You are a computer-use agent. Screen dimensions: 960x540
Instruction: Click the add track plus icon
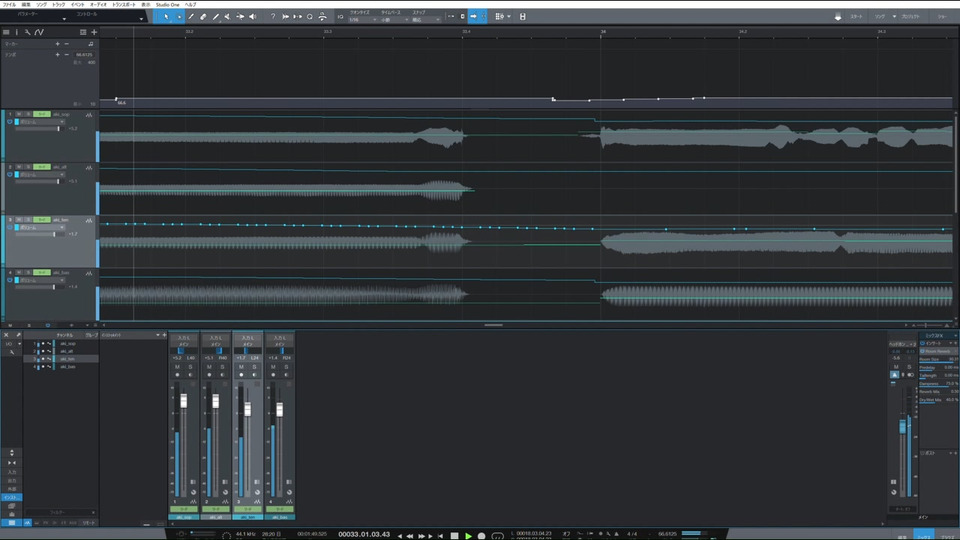(94, 32)
